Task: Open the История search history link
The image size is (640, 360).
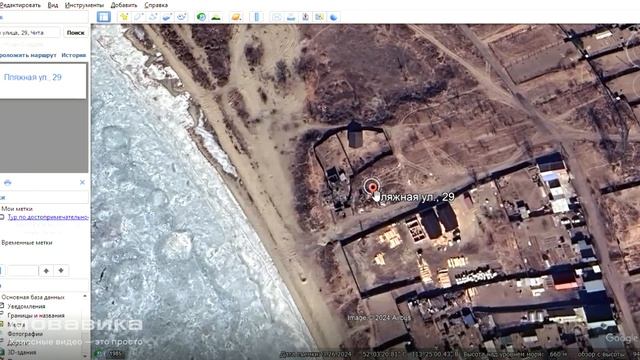Action: [74, 55]
